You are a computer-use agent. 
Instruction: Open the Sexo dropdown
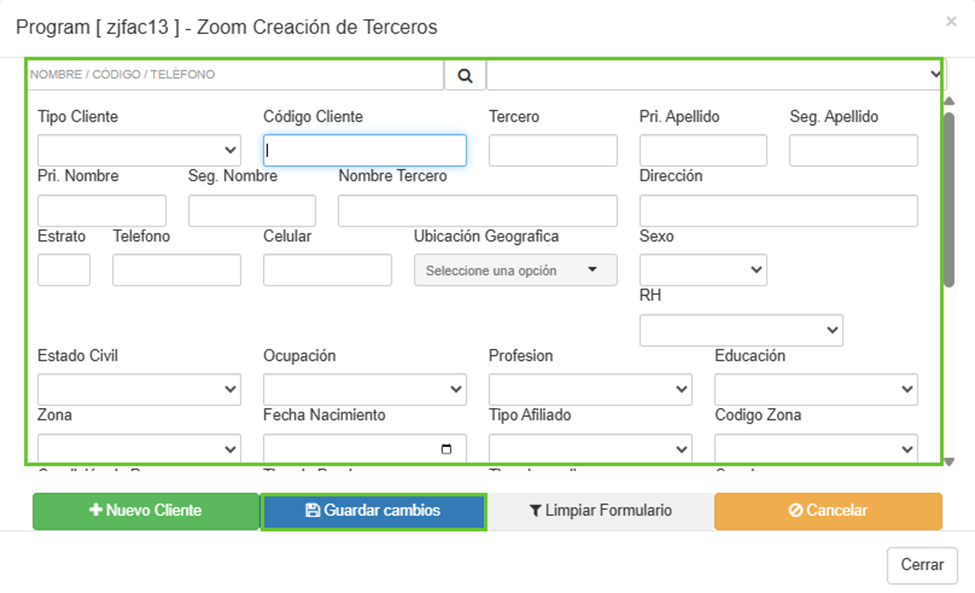(x=702, y=270)
